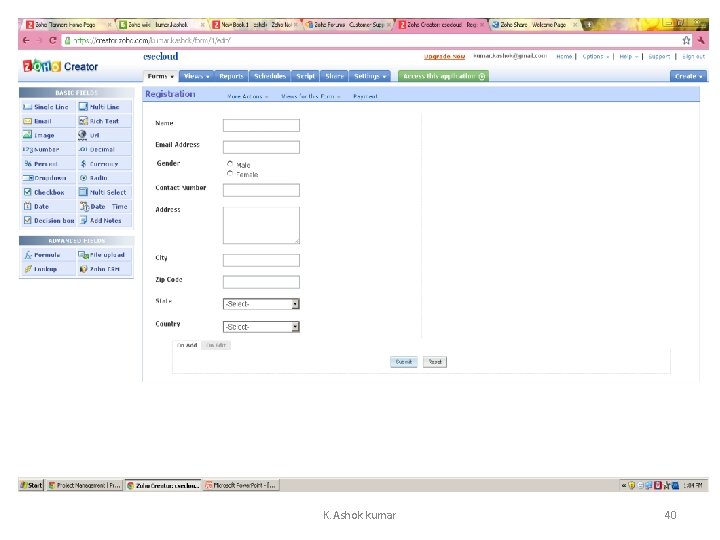The height and width of the screenshot is (540, 720).
Task: Open the Share tab
Action: tap(334, 76)
